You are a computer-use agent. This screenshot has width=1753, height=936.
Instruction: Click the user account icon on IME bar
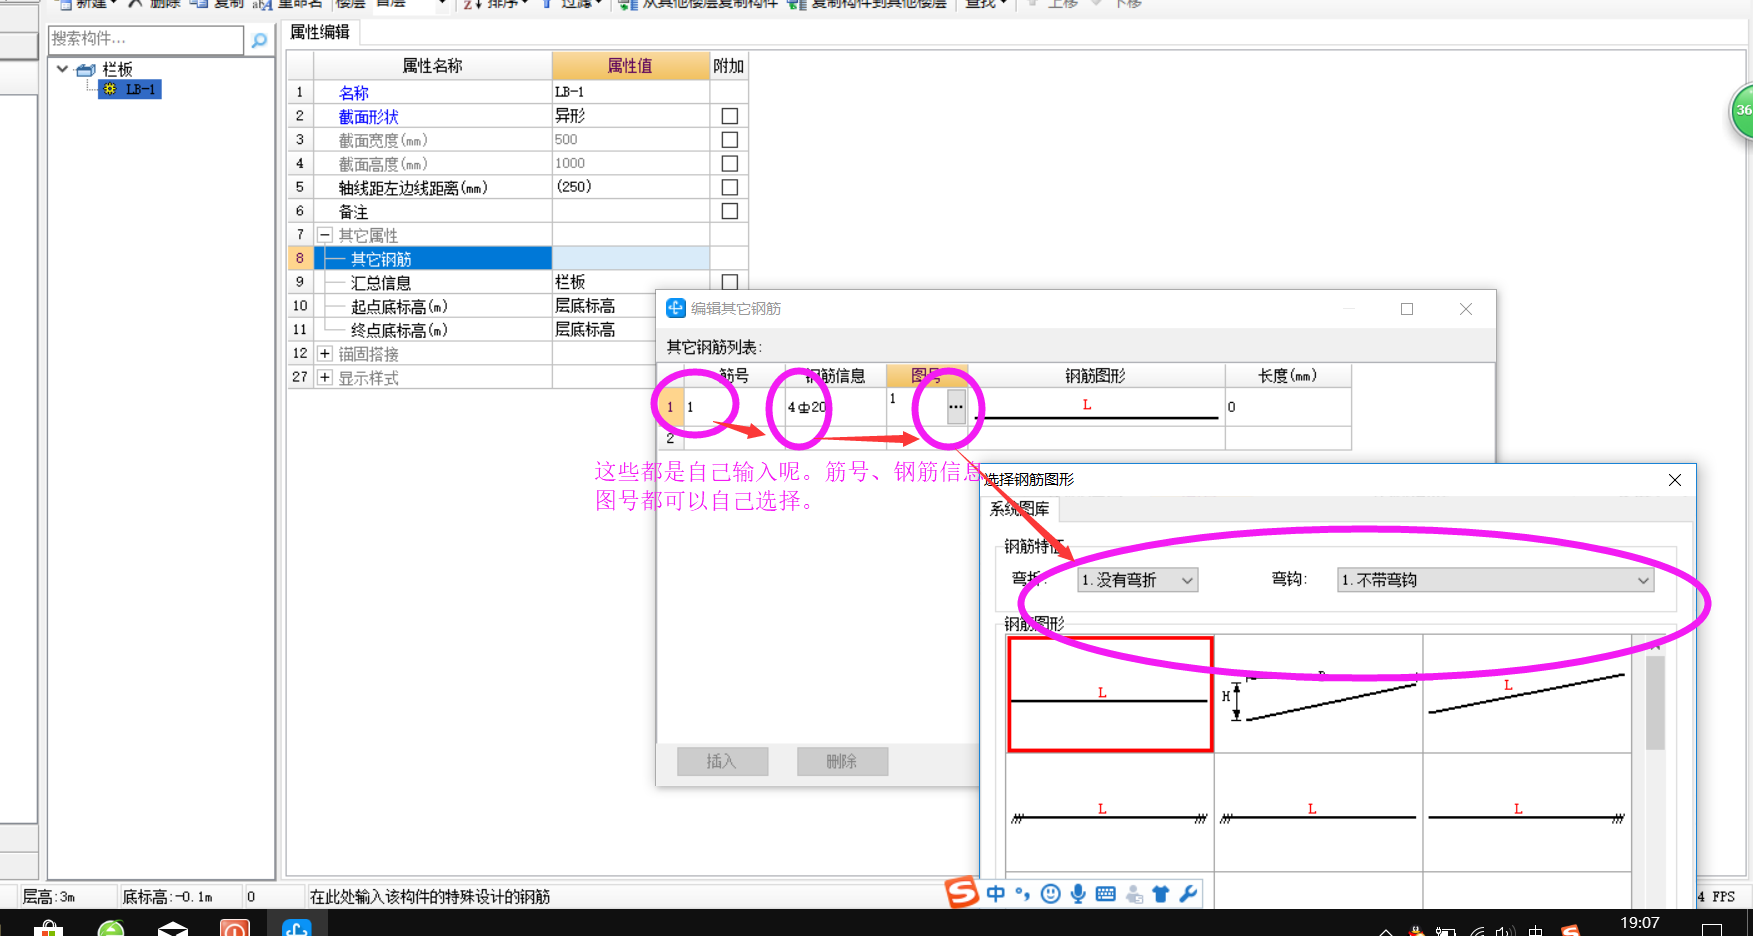(x=1134, y=894)
